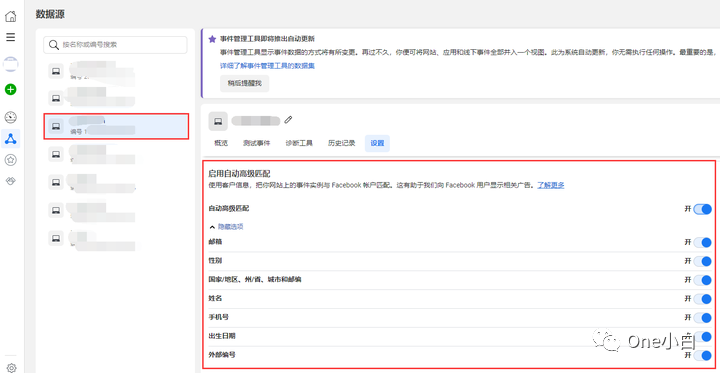Open the home icon in left sidebar

point(11,17)
